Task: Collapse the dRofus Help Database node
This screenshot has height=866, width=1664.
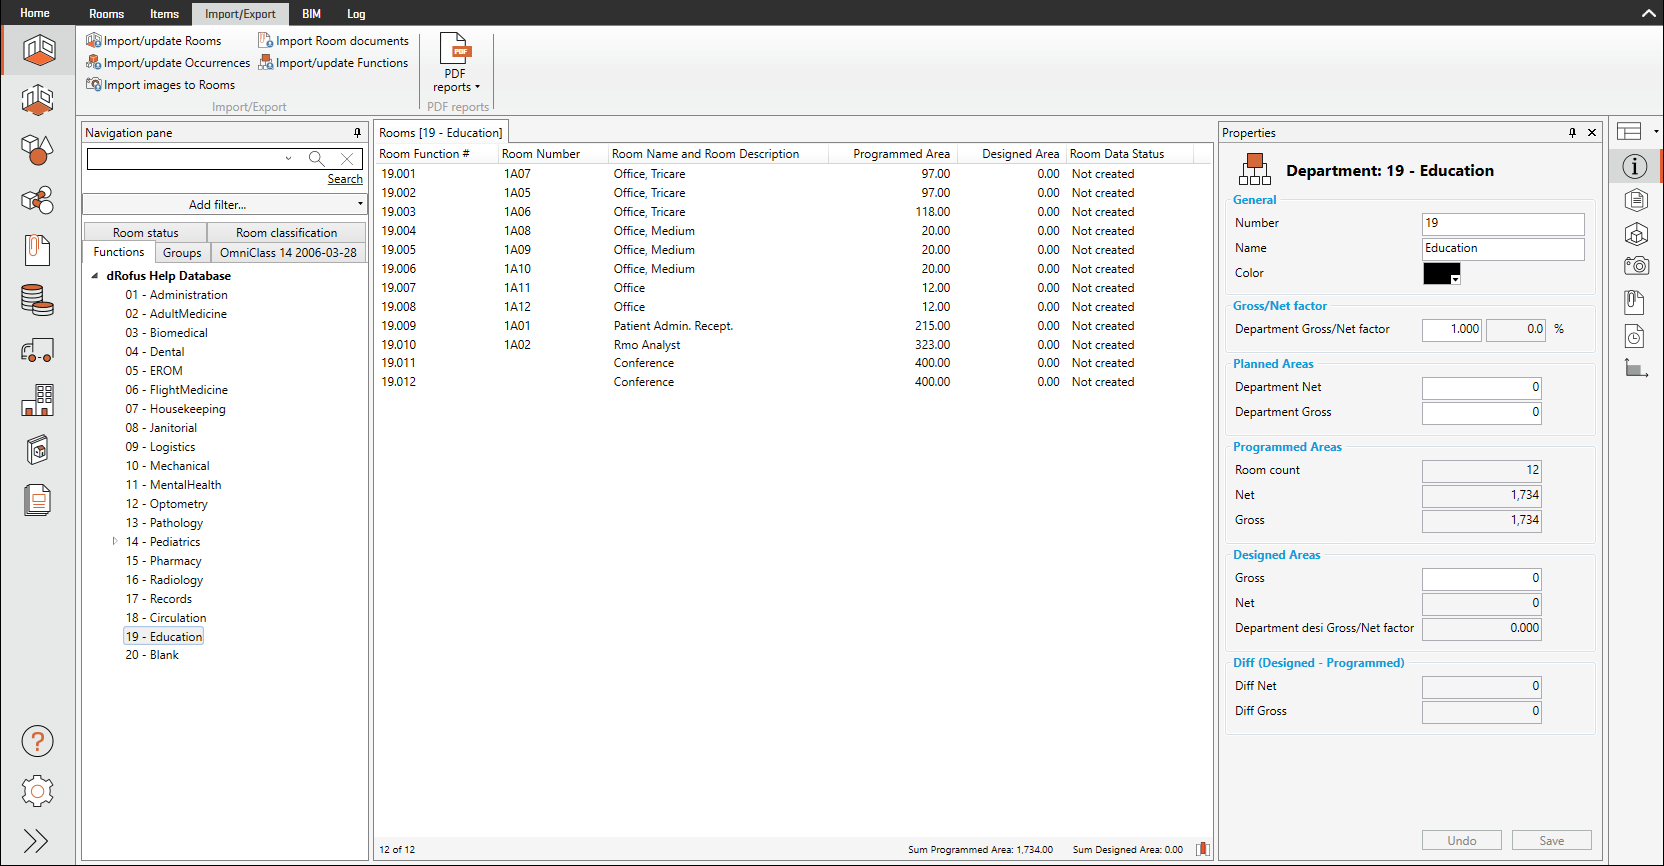Action: pos(95,276)
